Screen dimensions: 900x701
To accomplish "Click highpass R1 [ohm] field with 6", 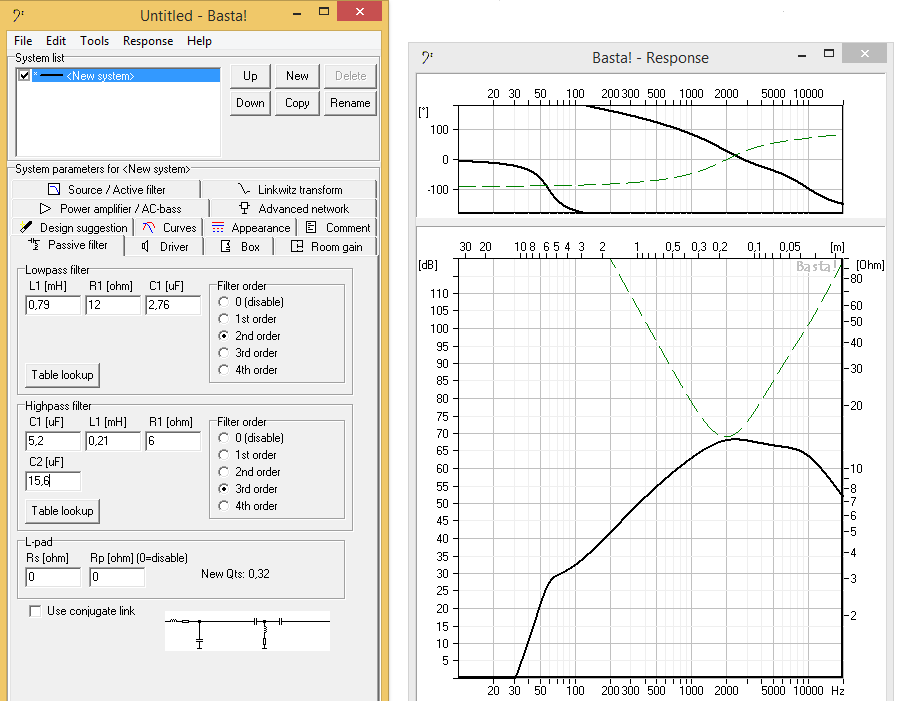I will [173, 441].
